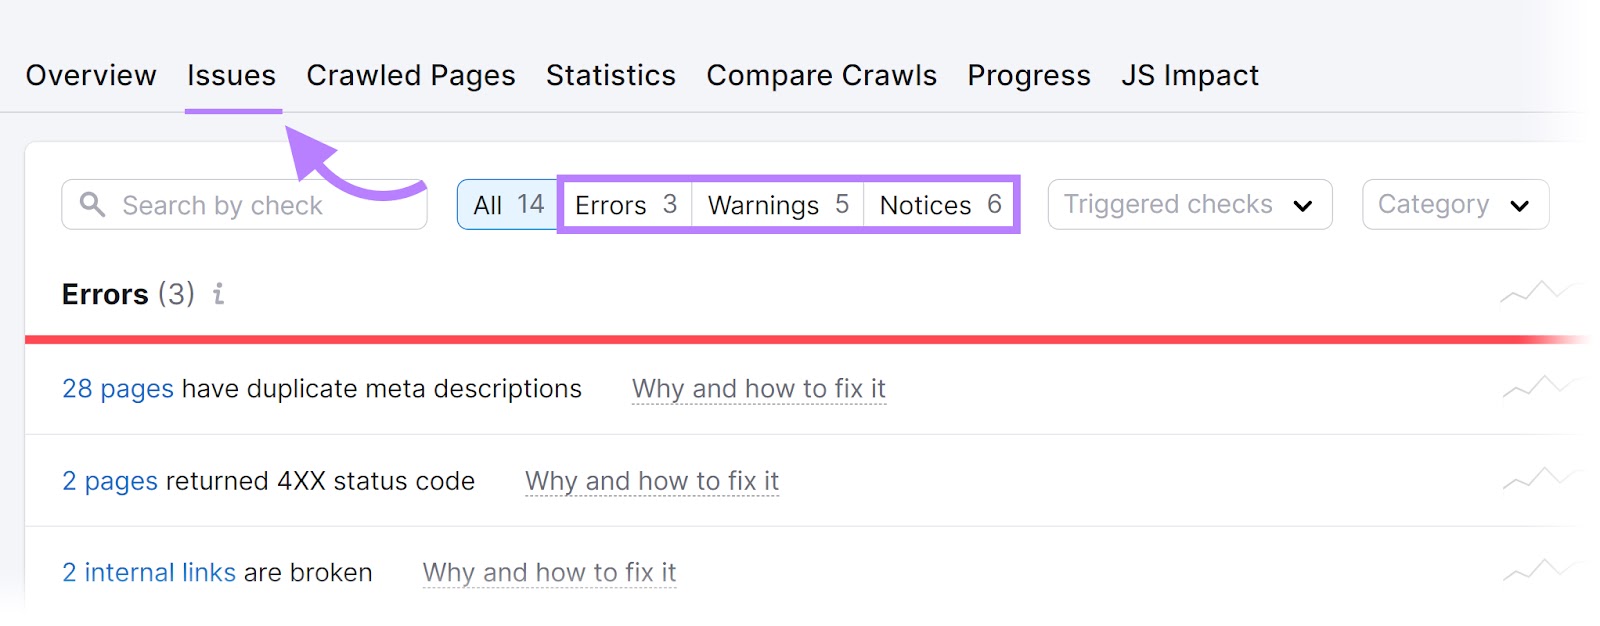
Task: Open the JS Impact tab
Action: pyautogui.click(x=1190, y=76)
